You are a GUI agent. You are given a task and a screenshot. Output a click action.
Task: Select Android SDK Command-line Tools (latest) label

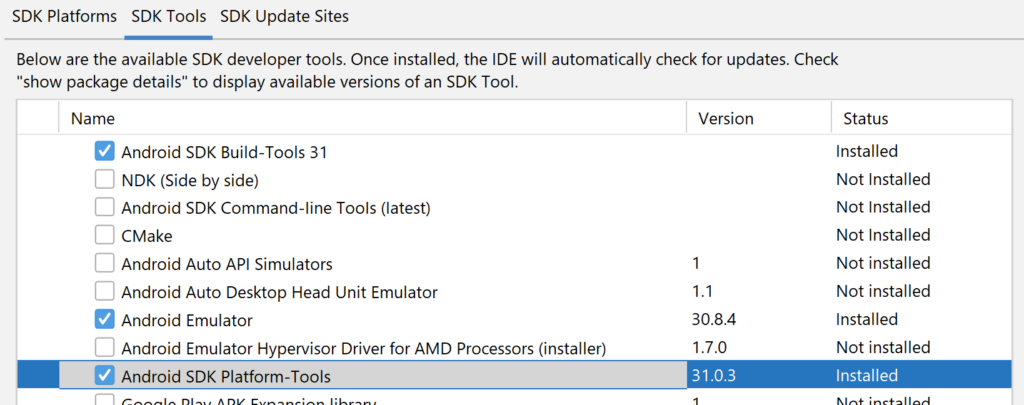276,208
